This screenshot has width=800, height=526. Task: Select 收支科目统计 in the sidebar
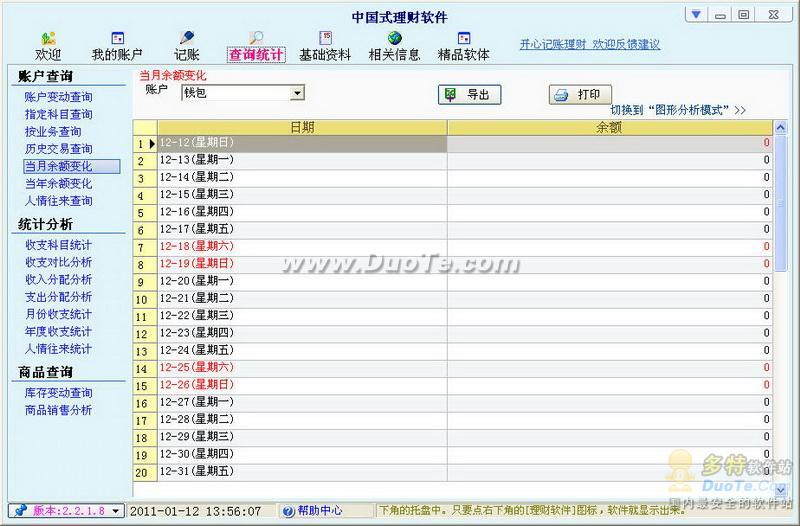[59, 245]
